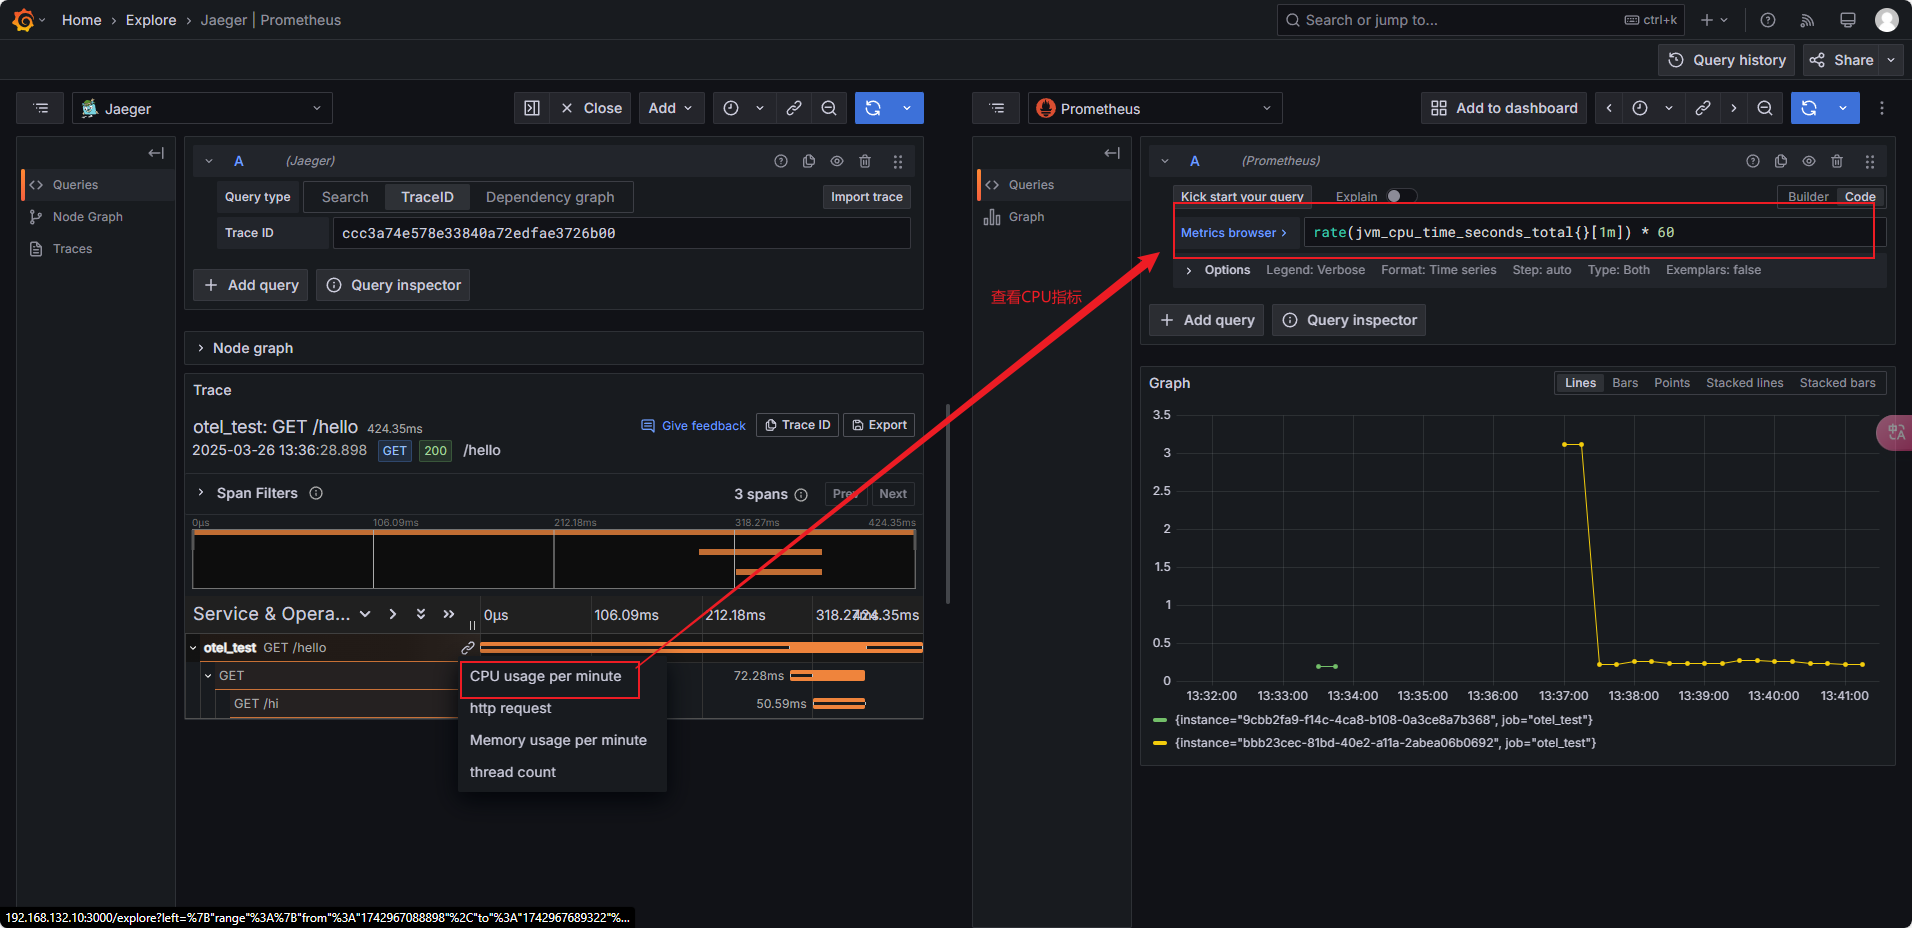Viewport: 1912px width, 928px height.
Task: Export the trace
Action: (x=879, y=425)
